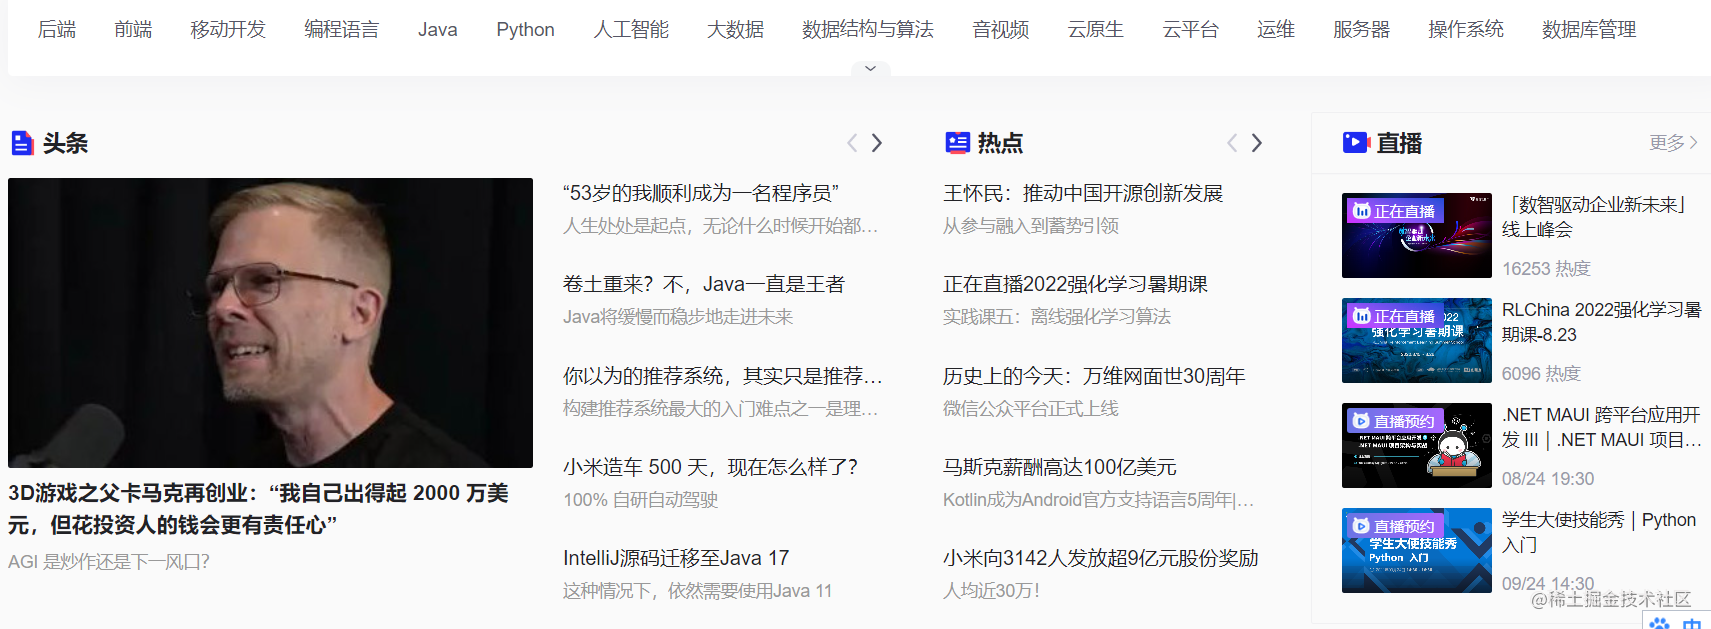Screen dimensions: 1711x629
Task: Click the 6096 热度 count
Action: point(1541,374)
